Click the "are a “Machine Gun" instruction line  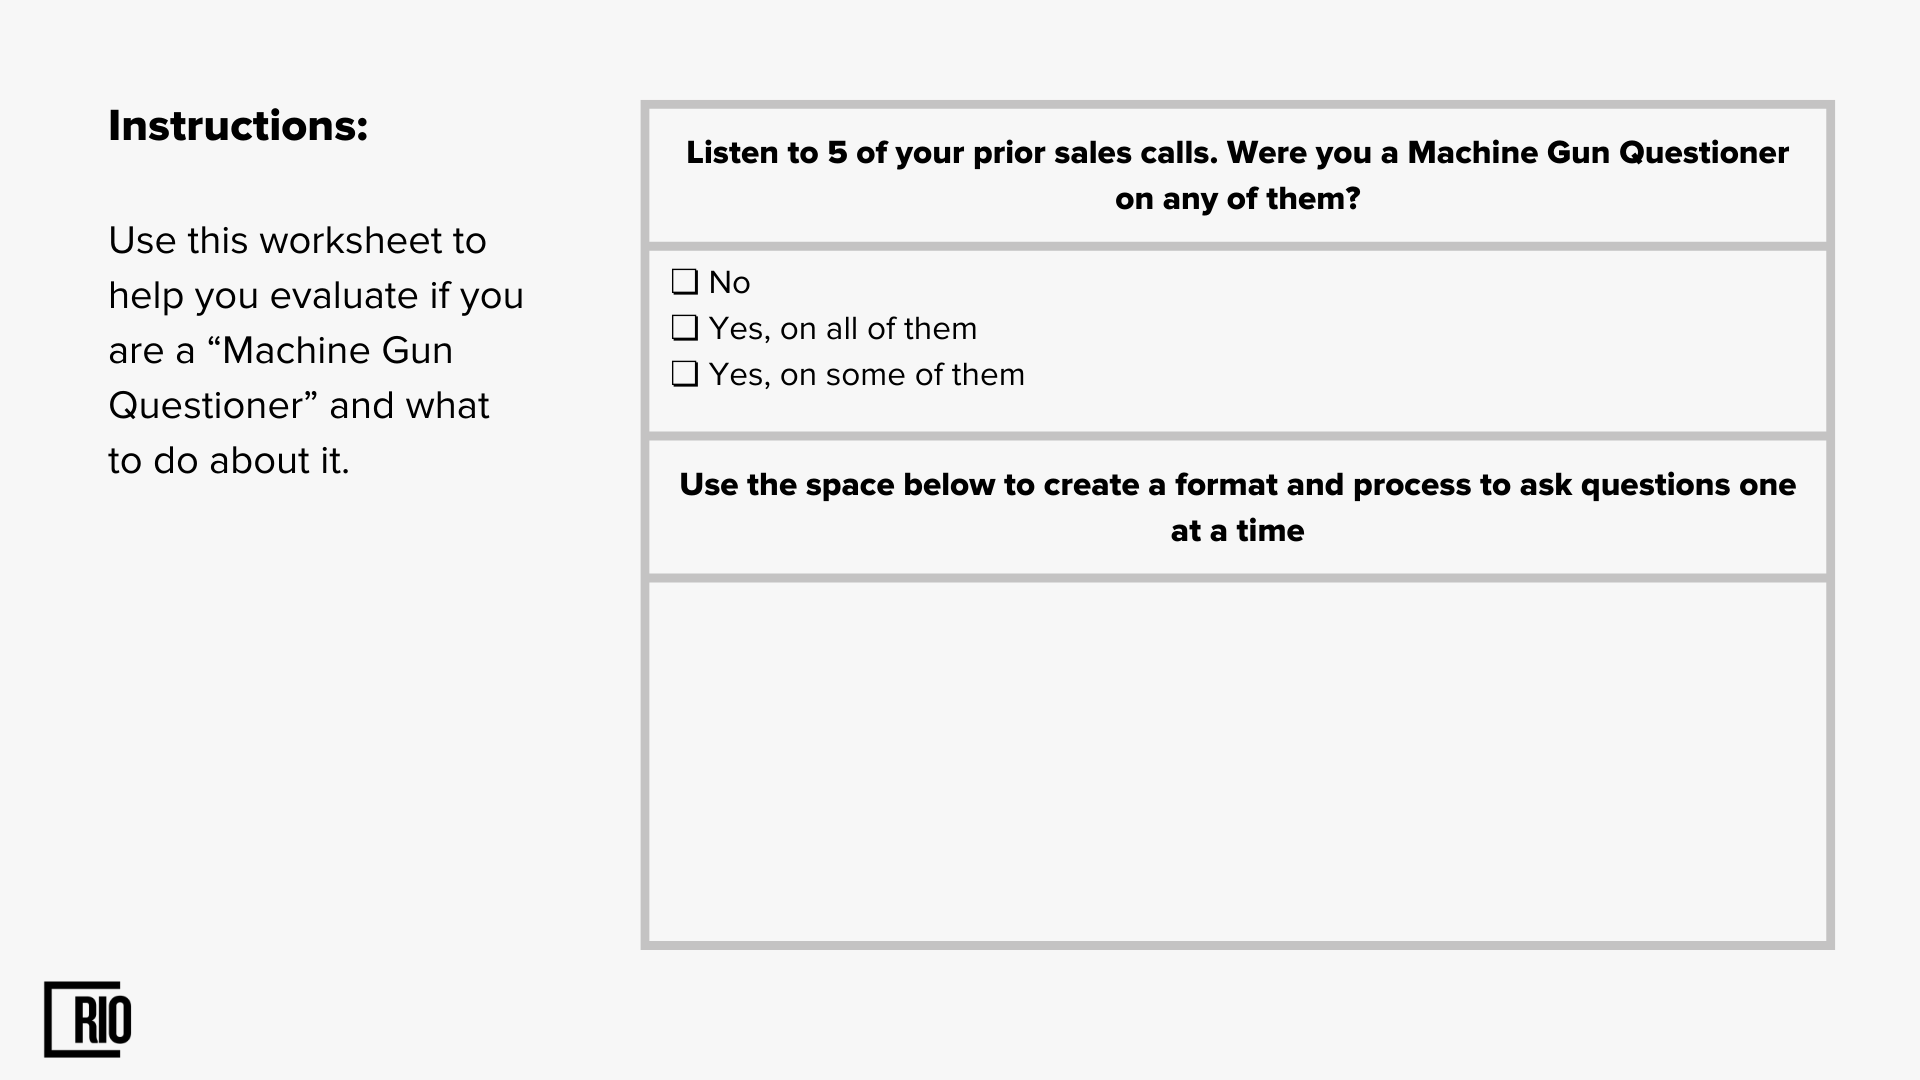pos(281,351)
